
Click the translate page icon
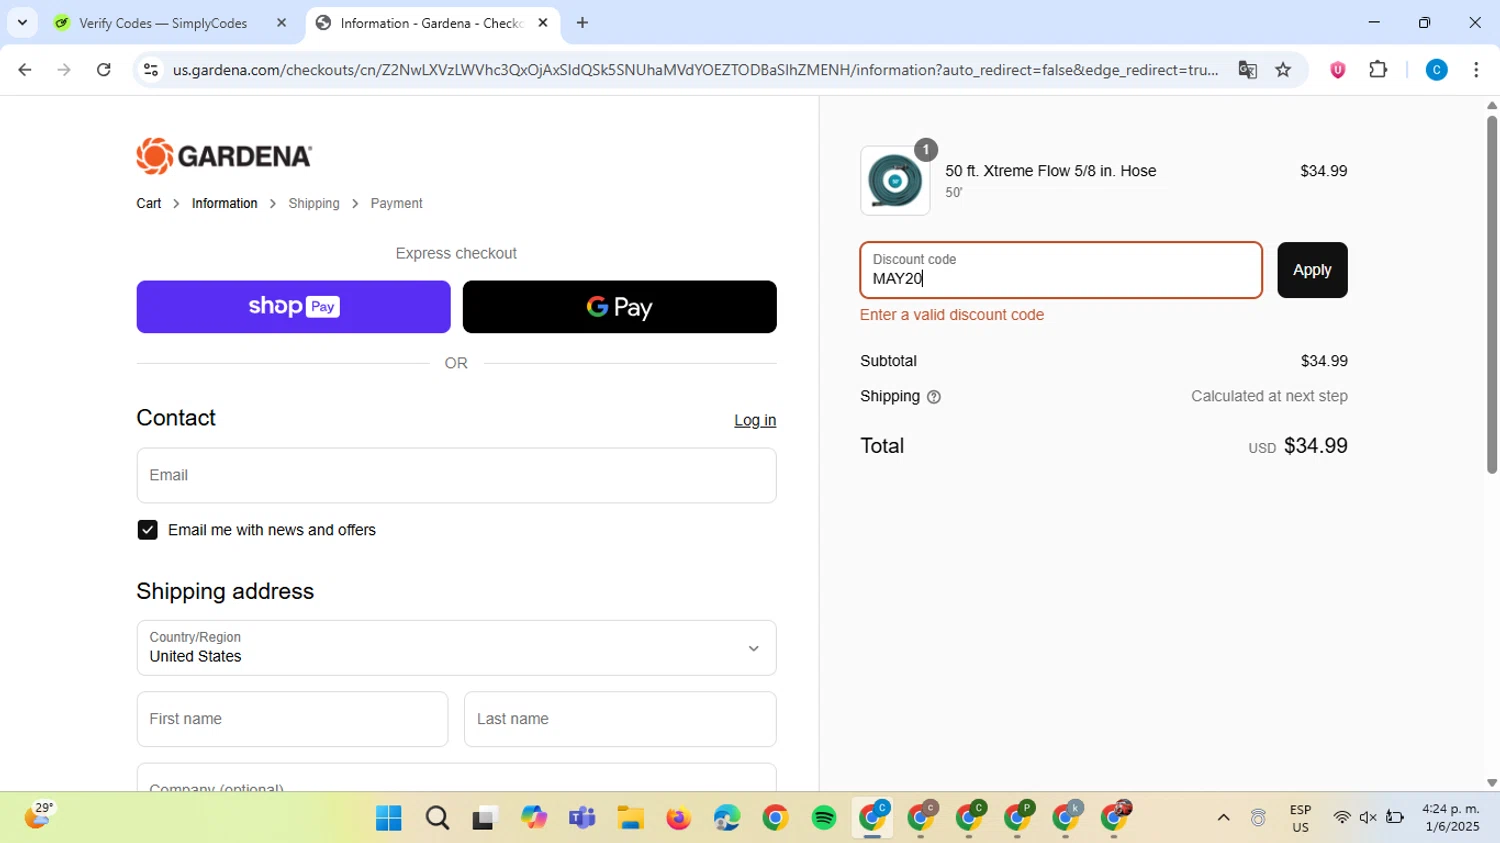click(x=1247, y=70)
